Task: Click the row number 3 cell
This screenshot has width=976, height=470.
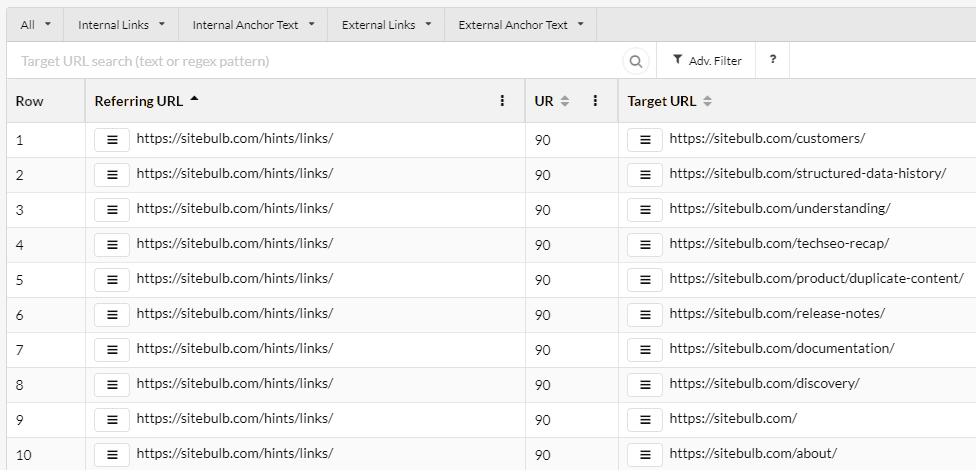Action: point(46,210)
